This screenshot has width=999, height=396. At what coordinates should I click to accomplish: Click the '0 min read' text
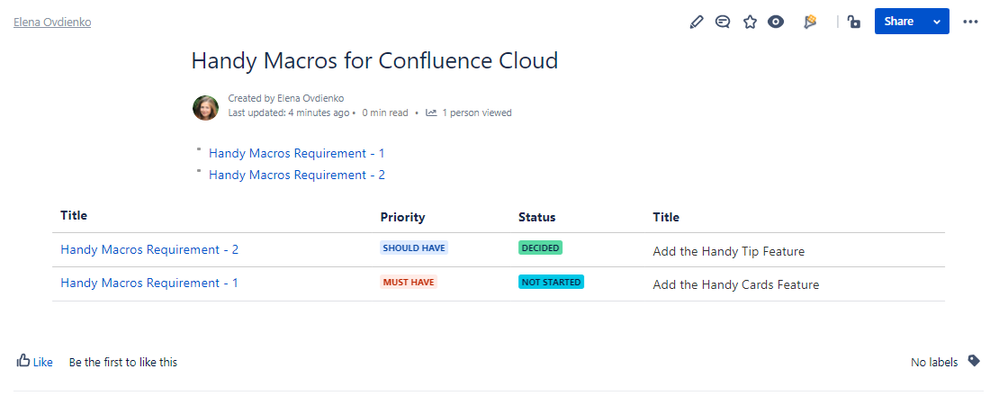385,113
